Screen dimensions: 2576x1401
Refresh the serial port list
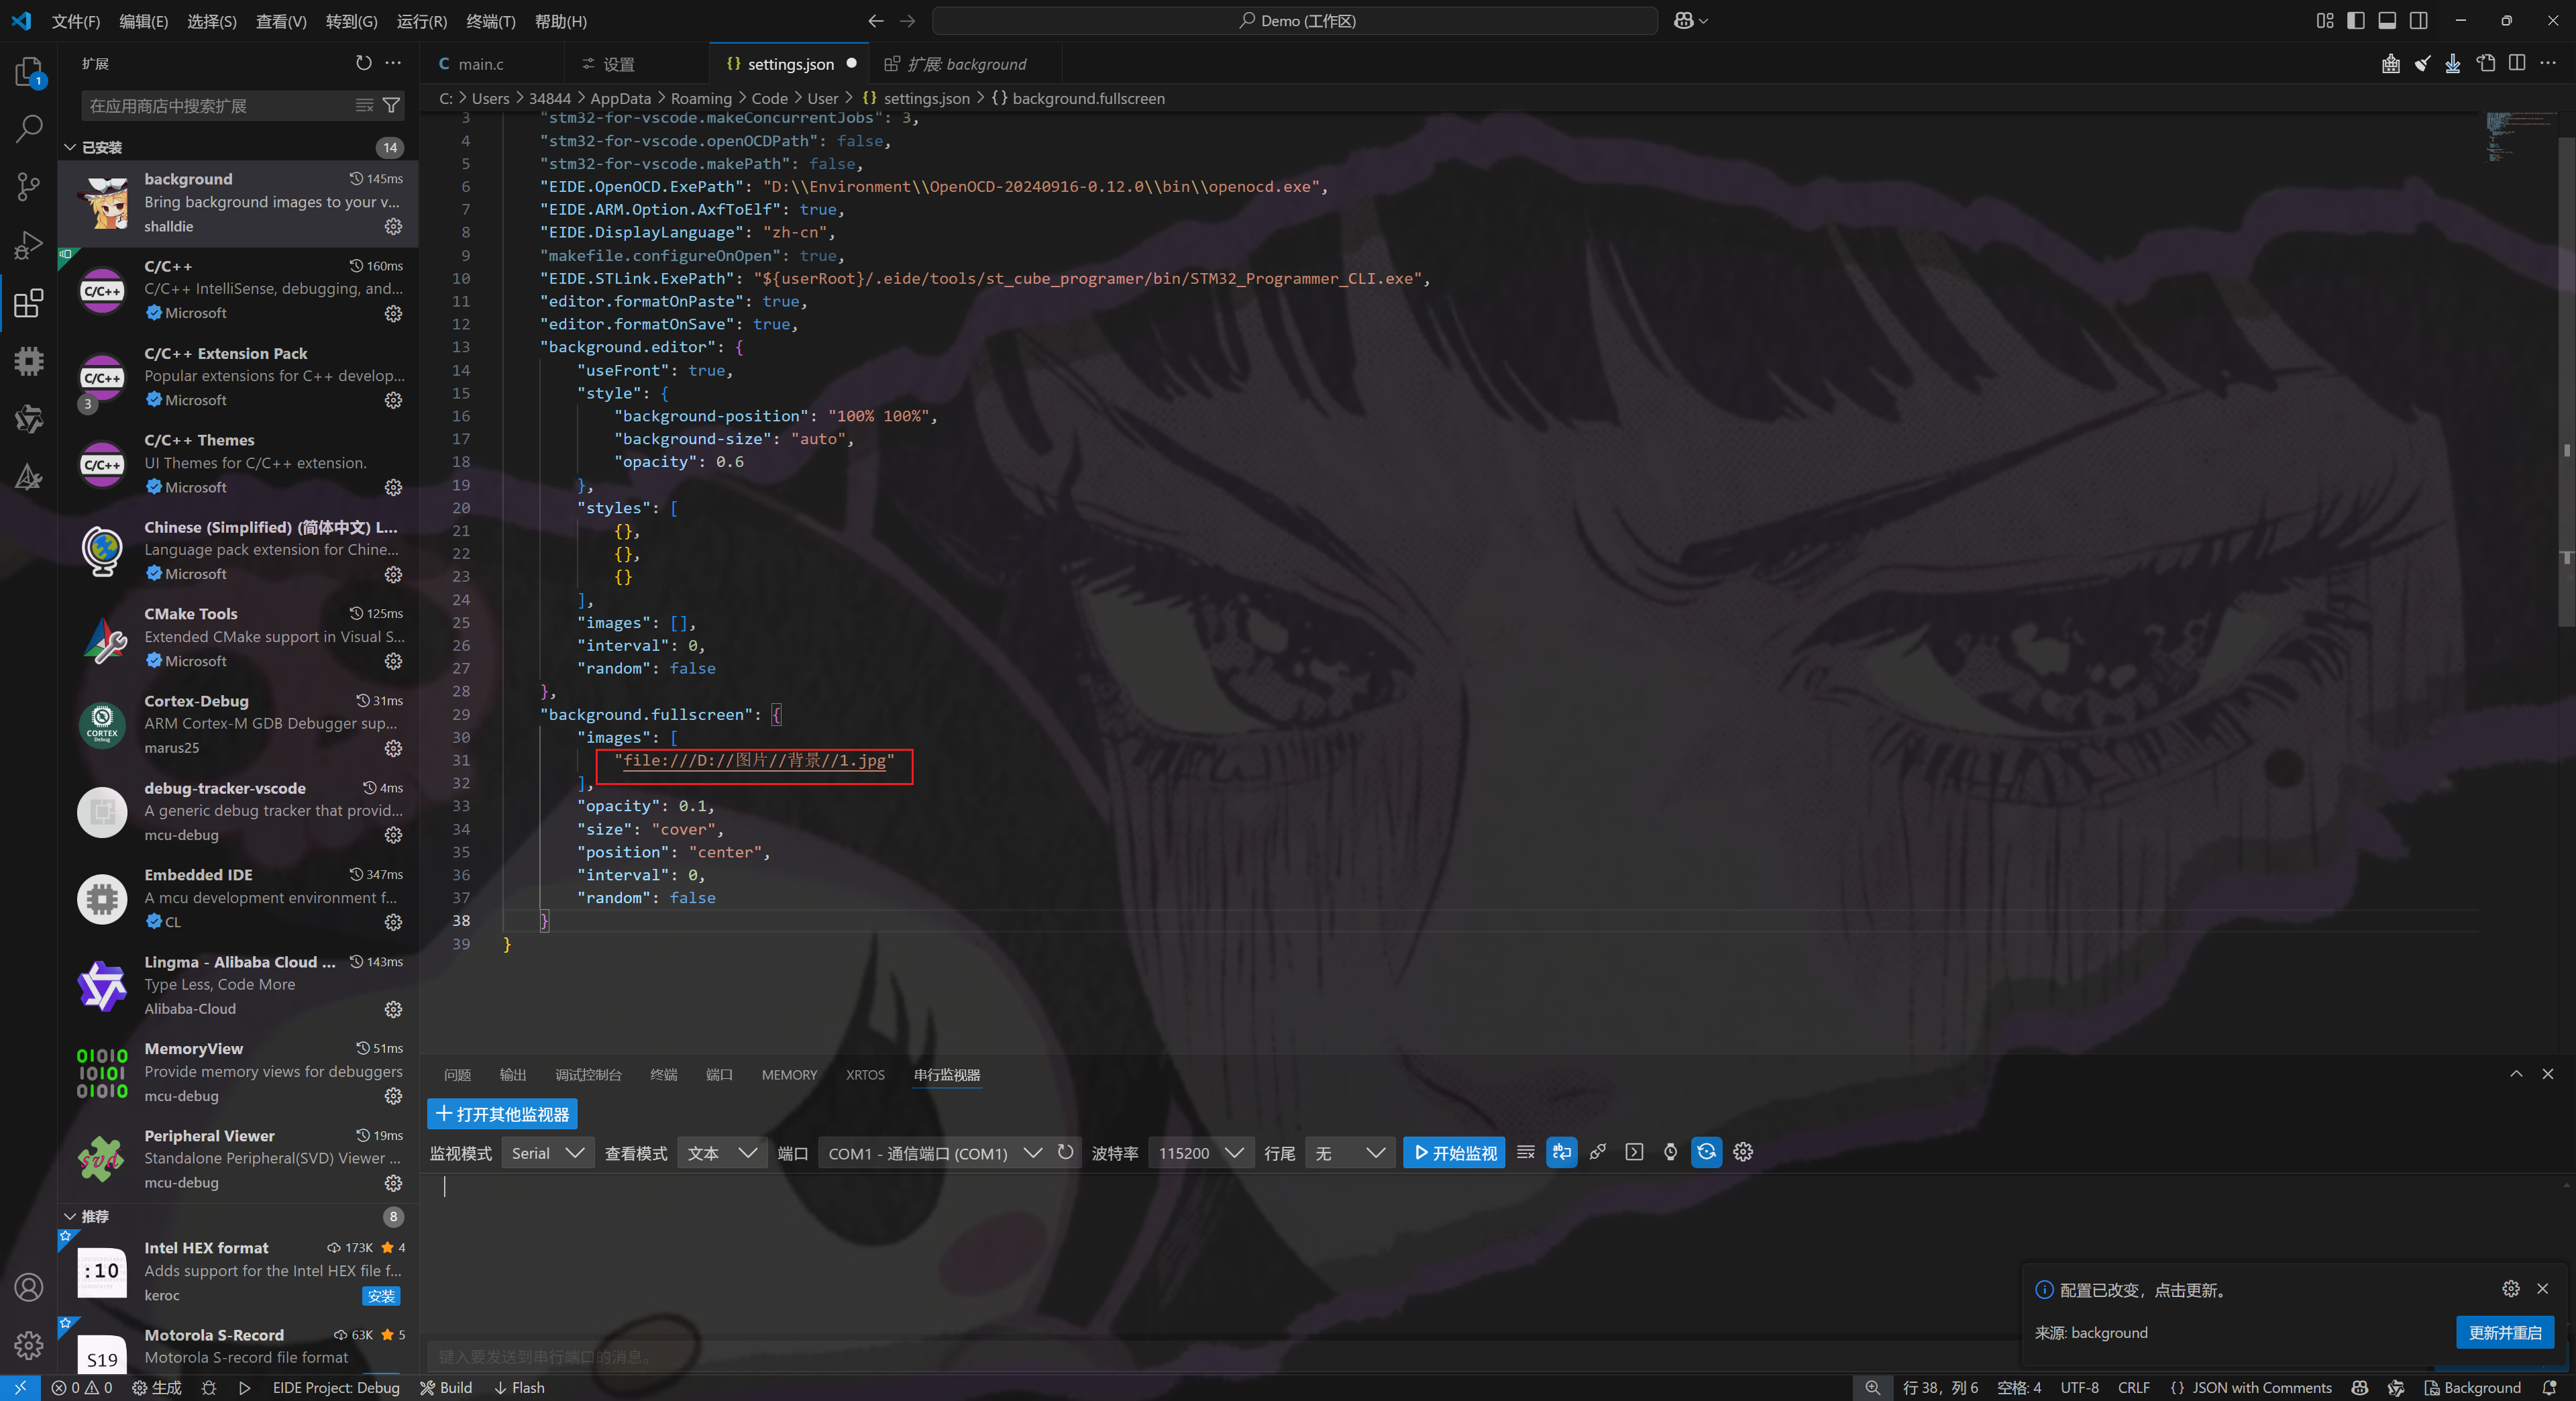click(x=1065, y=1152)
